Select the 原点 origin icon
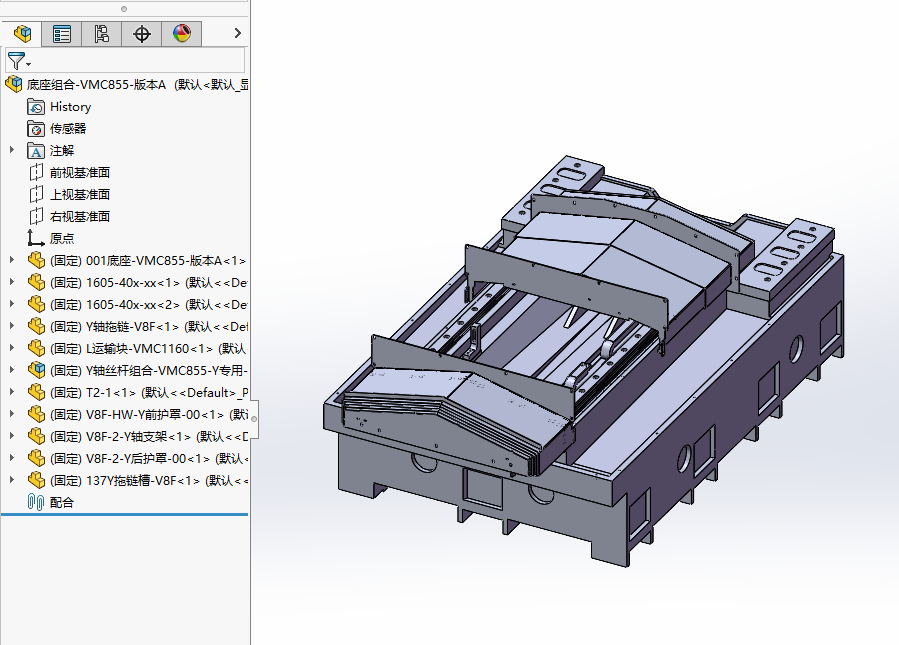Image resolution: width=899 pixels, height=645 pixels. 36,238
